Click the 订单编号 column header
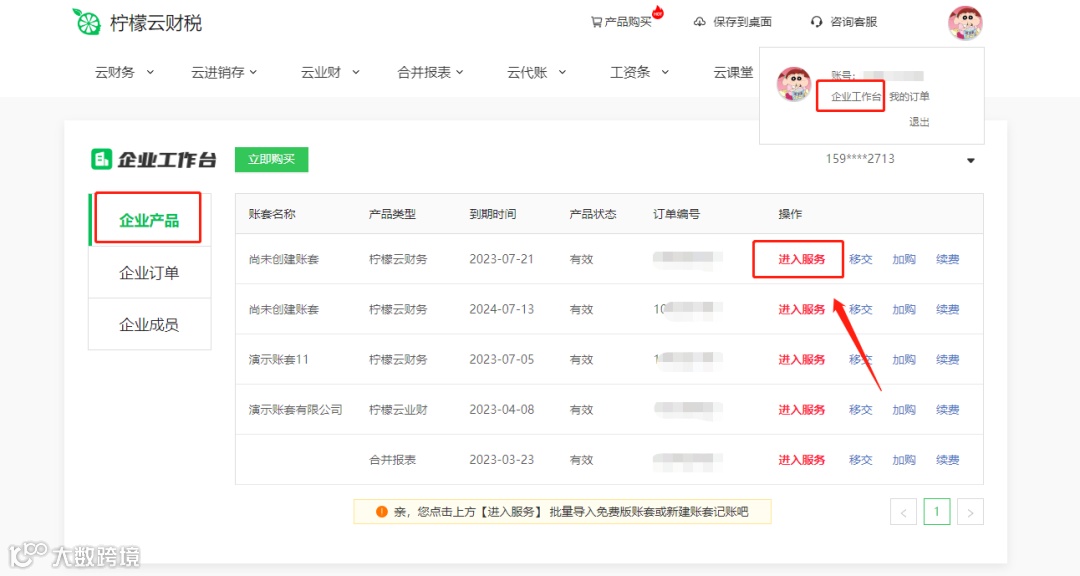Viewport: 1080px width, 576px height. coord(676,214)
